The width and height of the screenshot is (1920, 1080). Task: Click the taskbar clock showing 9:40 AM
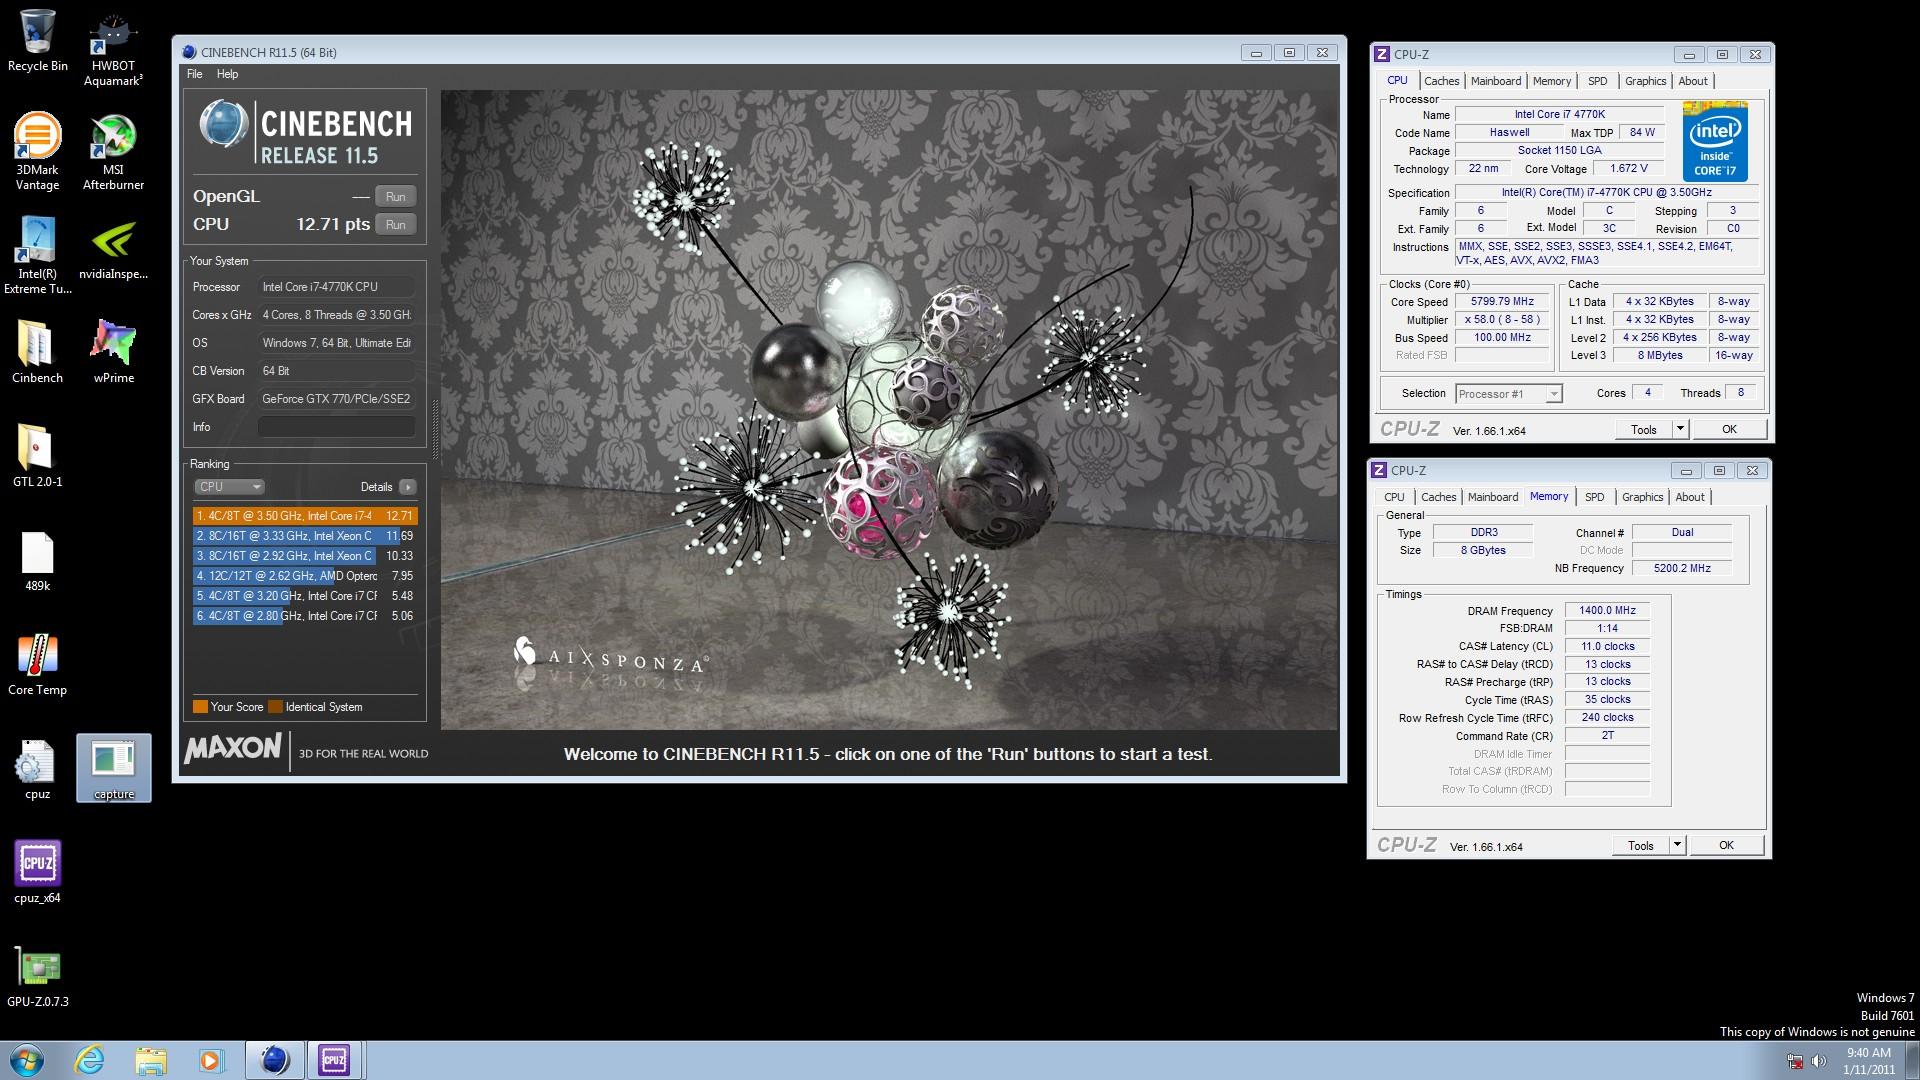(x=1868, y=1060)
